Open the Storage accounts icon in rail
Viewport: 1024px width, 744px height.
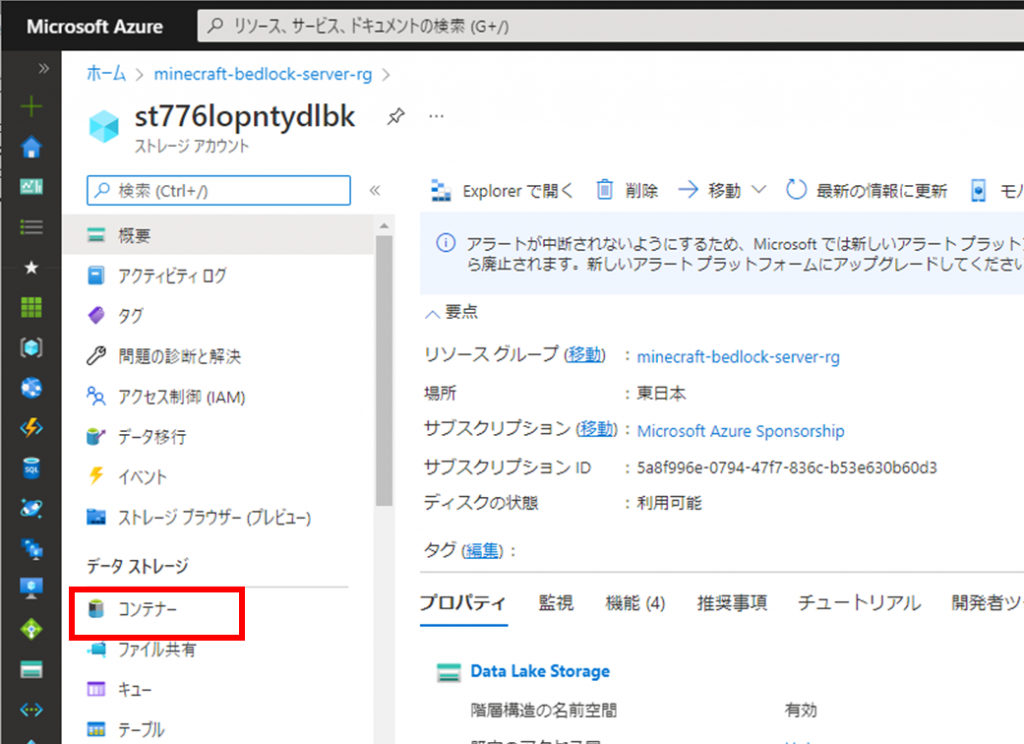pos(31,669)
